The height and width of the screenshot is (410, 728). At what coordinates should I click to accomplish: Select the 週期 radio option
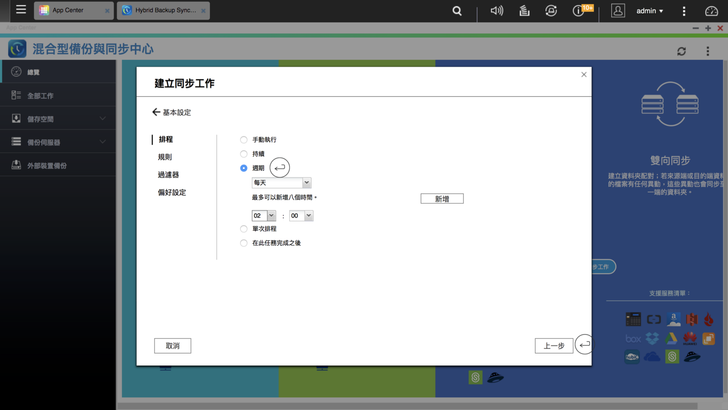pyautogui.click(x=243, y=168)
